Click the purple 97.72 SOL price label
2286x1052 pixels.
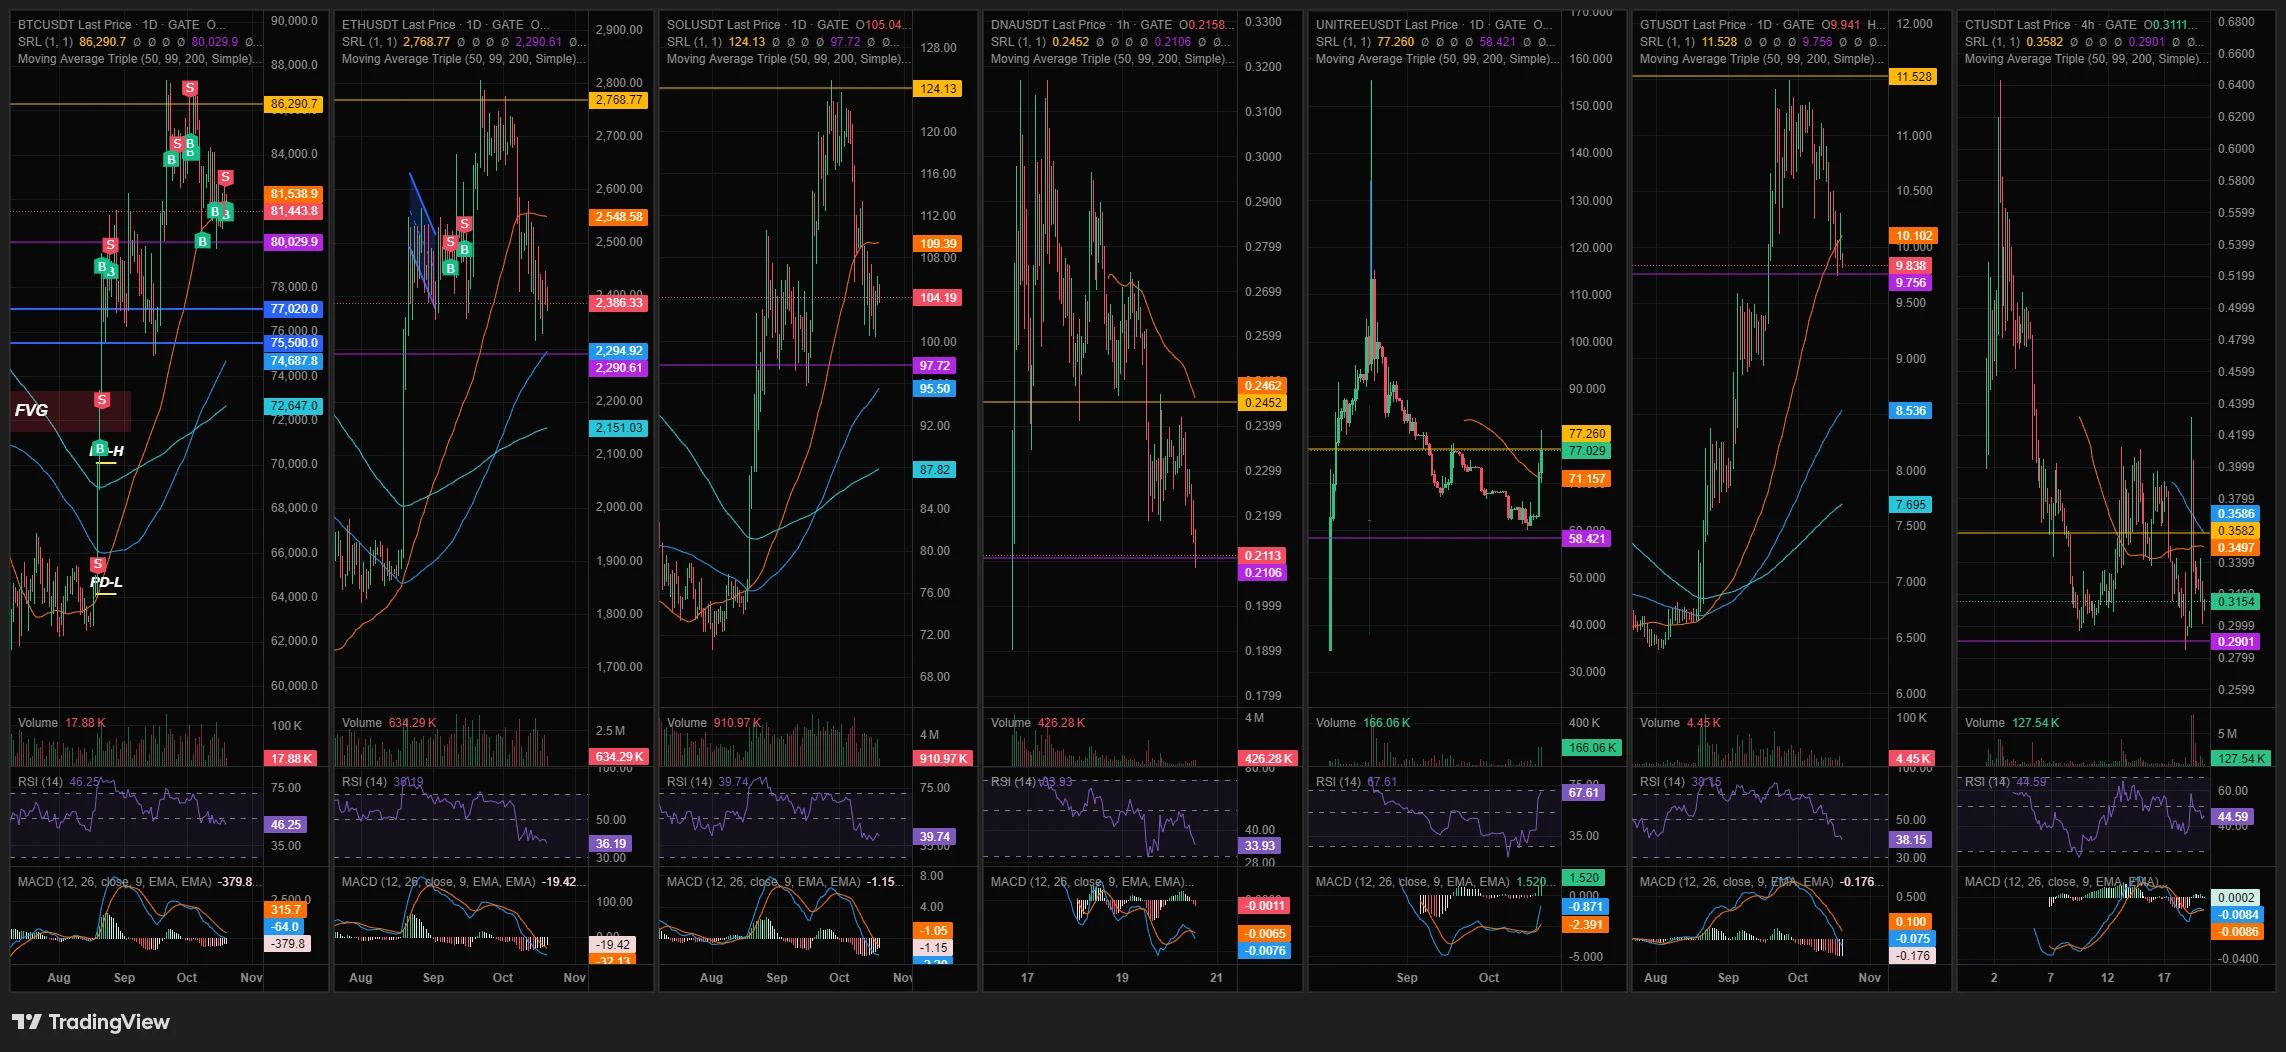point(935,366)
